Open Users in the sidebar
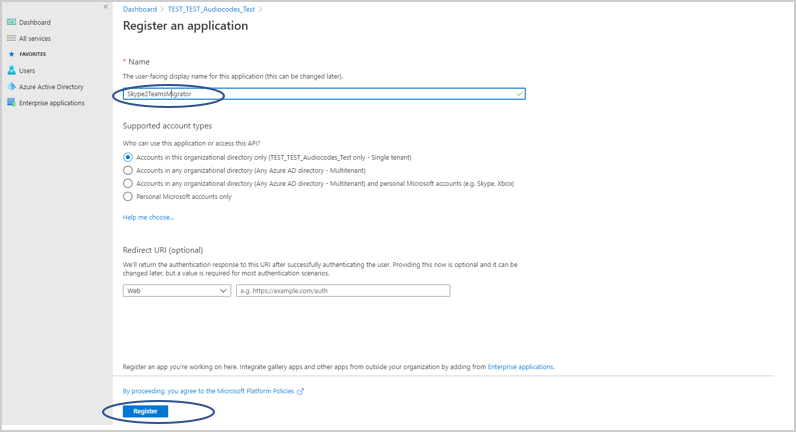 [x=27, y=71]
